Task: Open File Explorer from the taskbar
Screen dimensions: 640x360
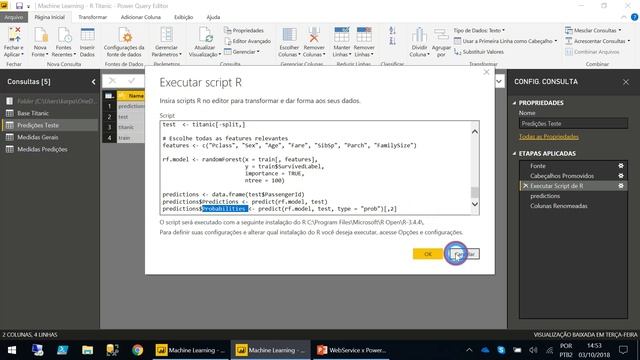Action: click(87, 350)
